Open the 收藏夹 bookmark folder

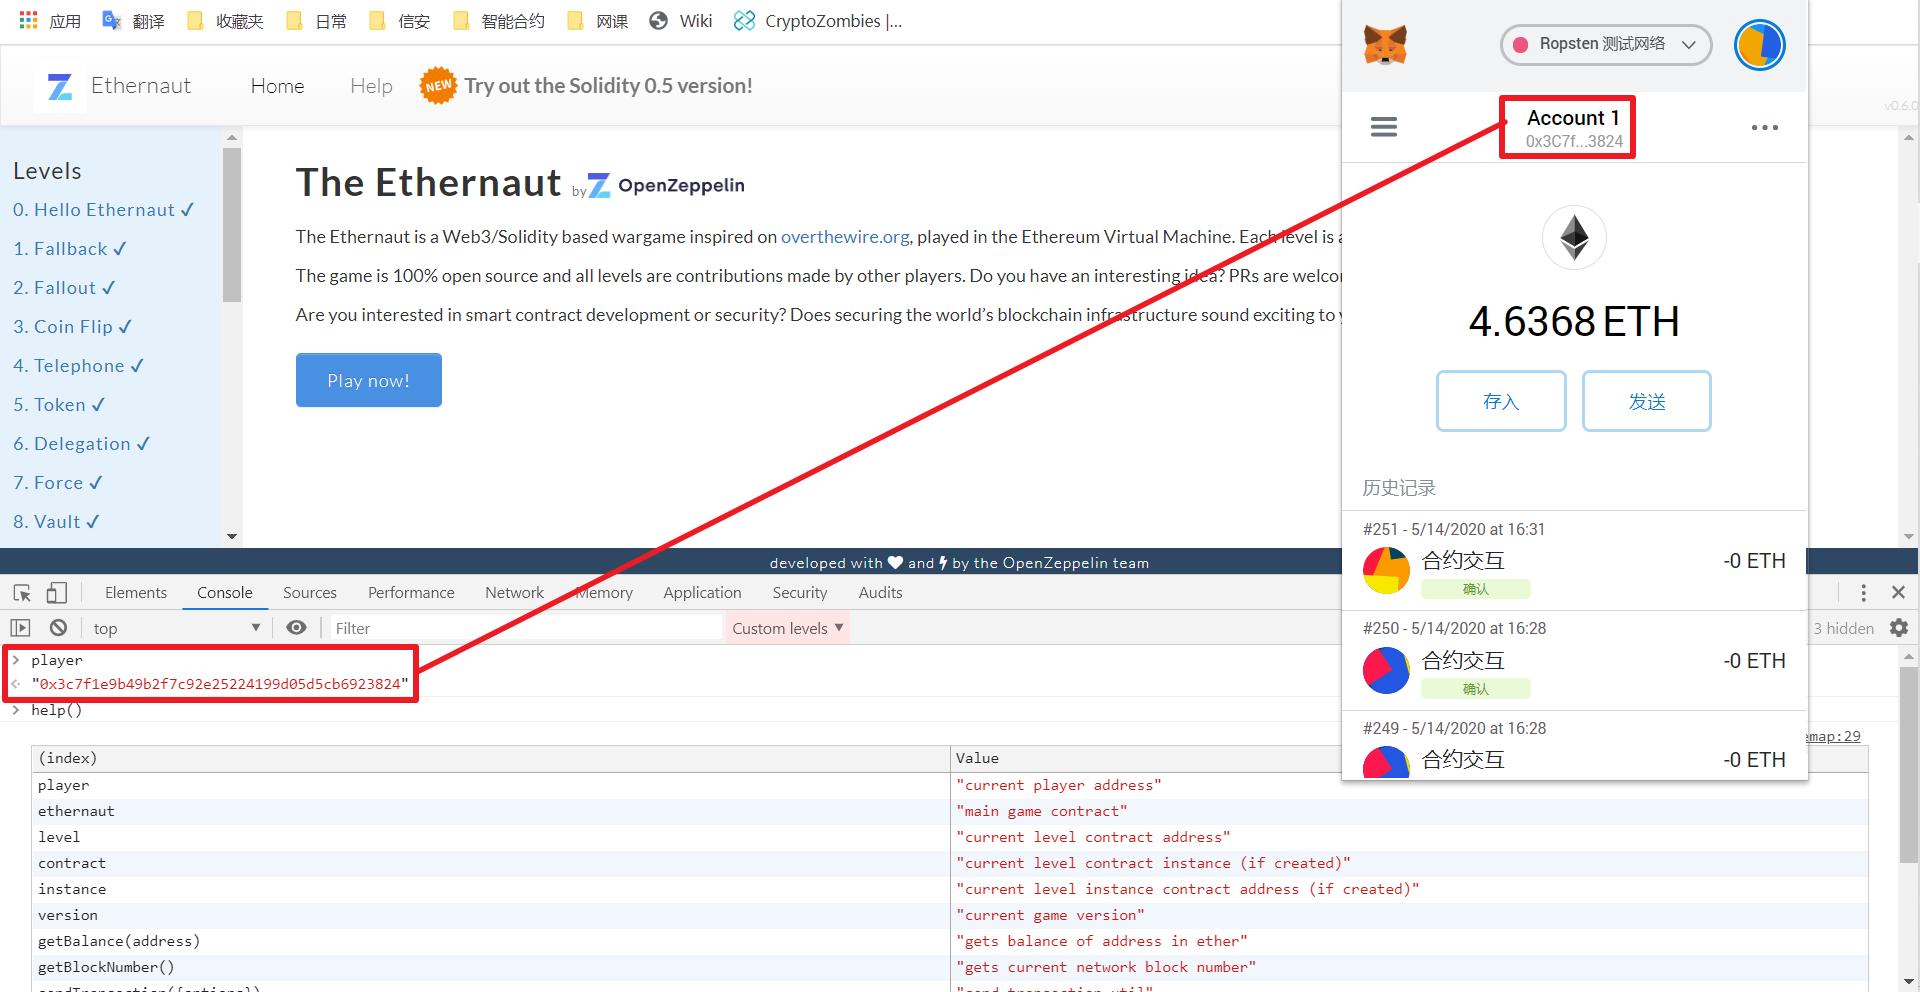[x=225, y=21]
